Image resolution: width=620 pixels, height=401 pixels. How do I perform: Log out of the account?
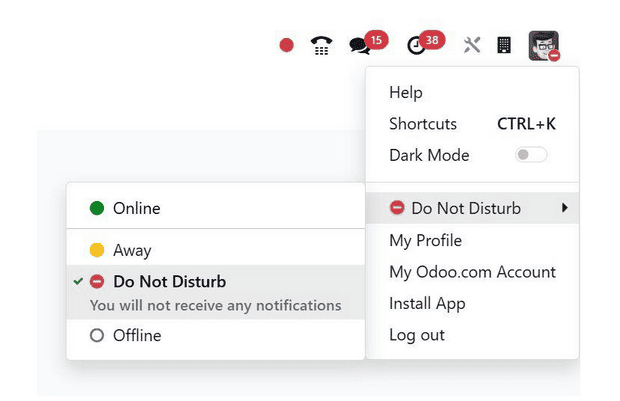(x=416, y=335)
